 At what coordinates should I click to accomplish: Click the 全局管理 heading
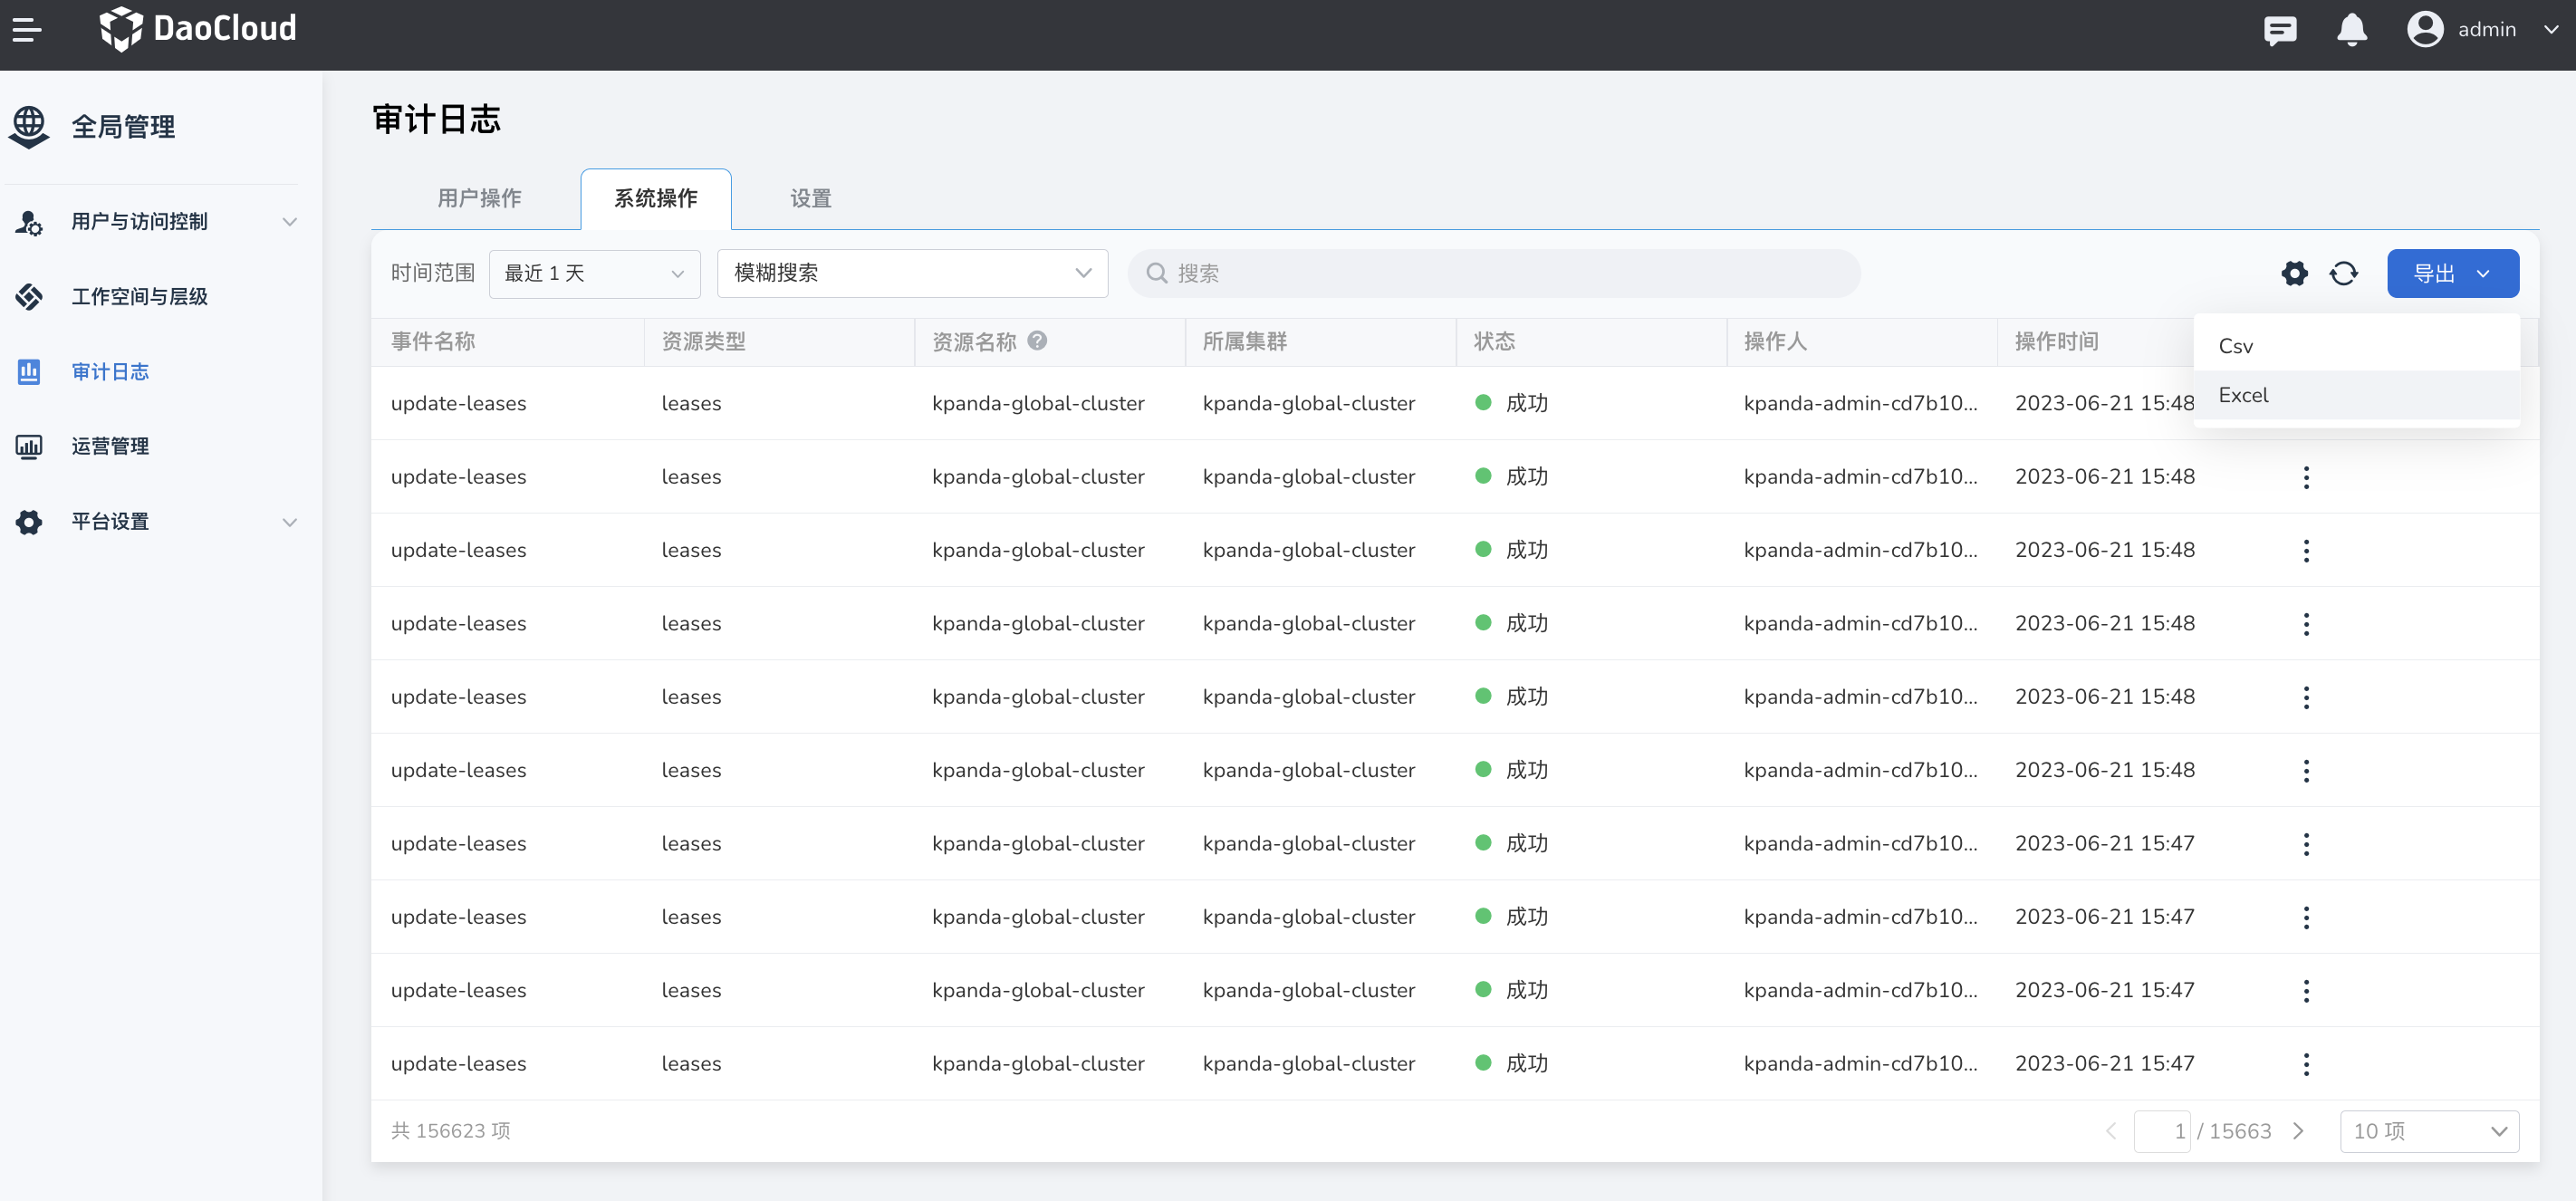(x=123, y=127)
